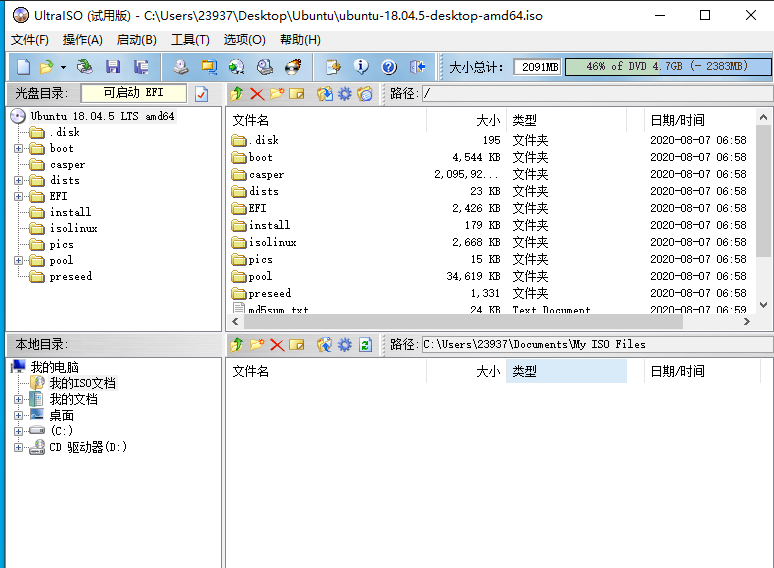This screenshot has width=774, height=568.
Task: Select Ubuntu 18.04.5 LTS amd64 root node
Action: pos(102,116)
